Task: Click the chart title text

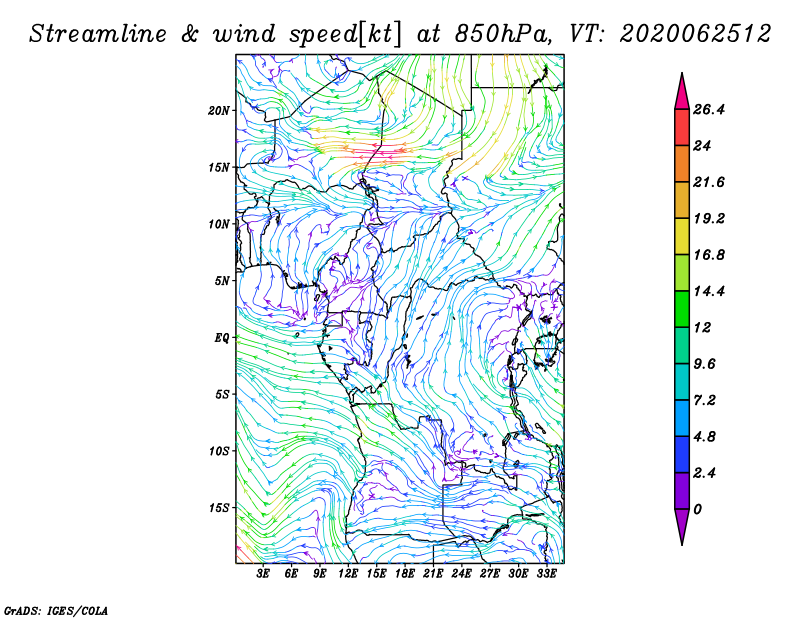Action: 400,34
